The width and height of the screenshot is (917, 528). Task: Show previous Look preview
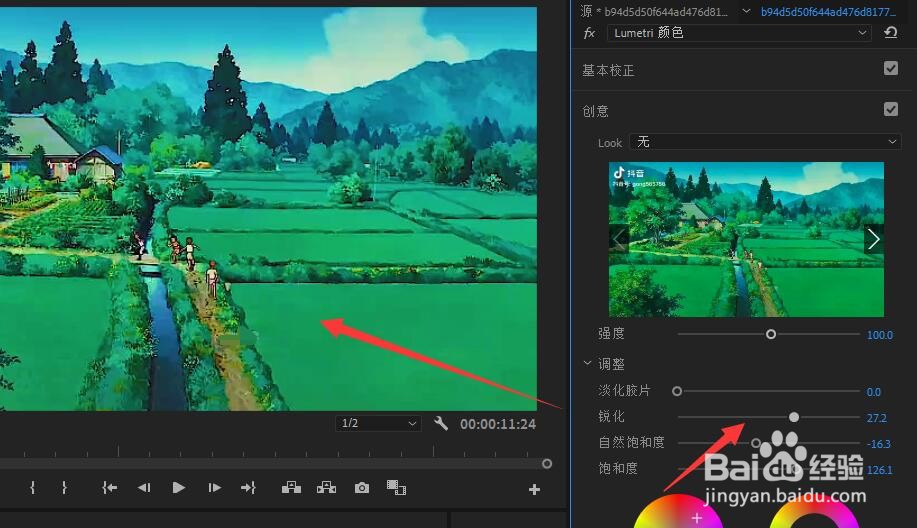coord(619,239)
